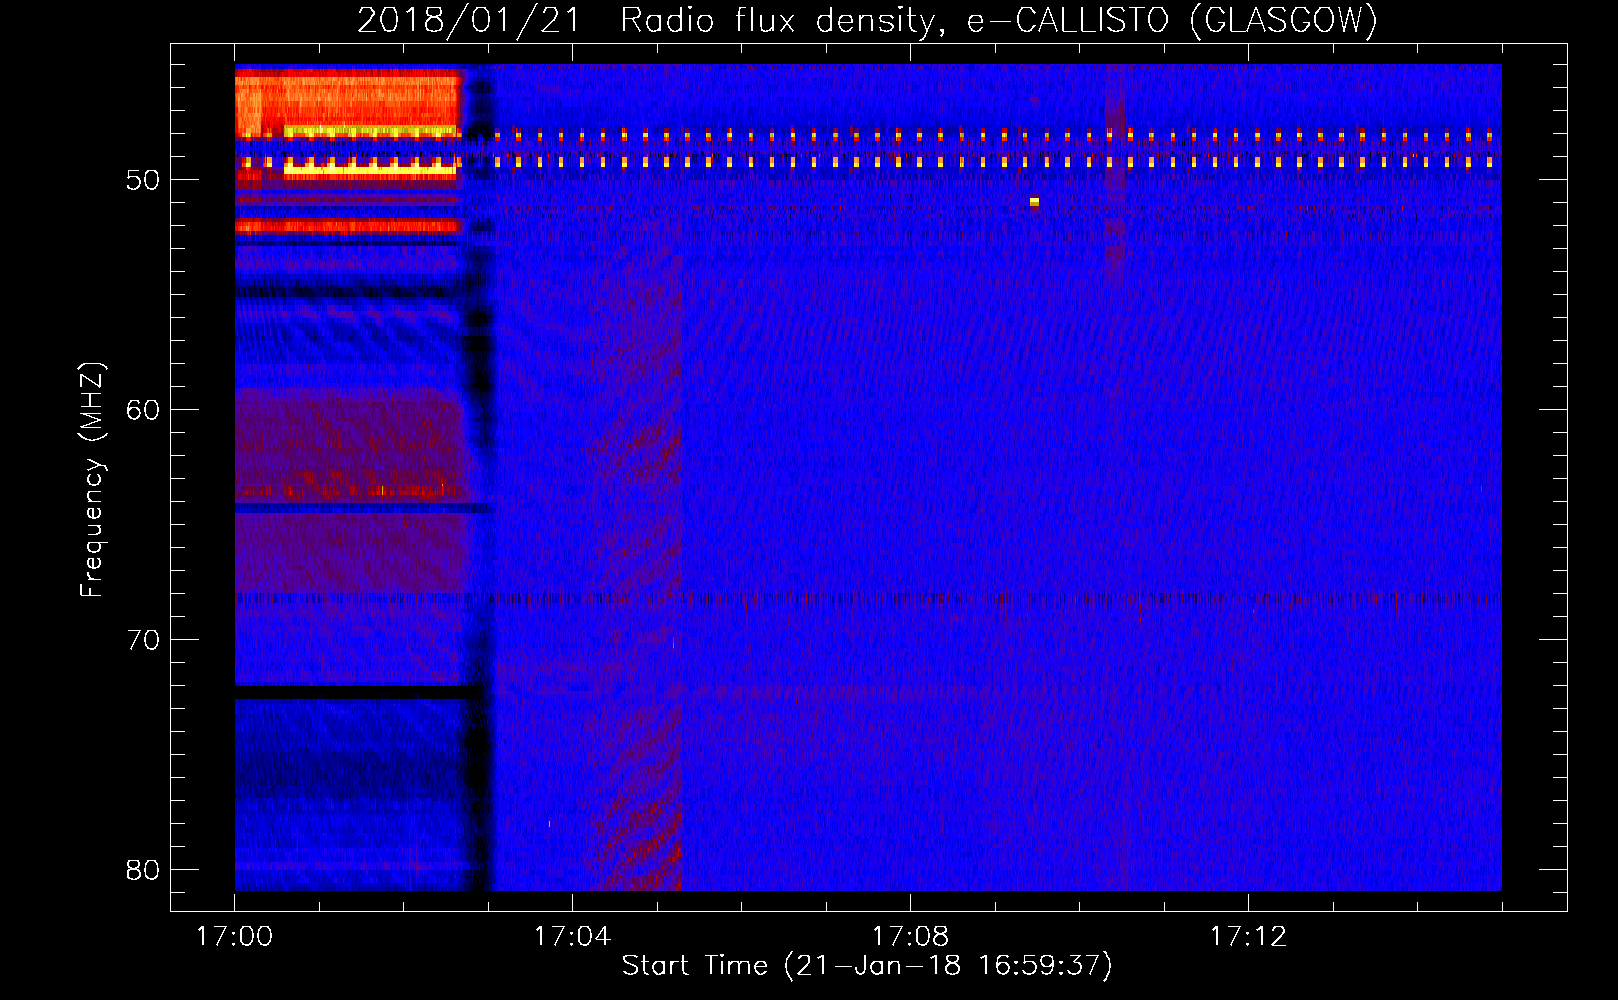The width and height of the screenshot is (1618, 1000).
Task: Click the 50 frequency tick label
Action: point(144,180)
